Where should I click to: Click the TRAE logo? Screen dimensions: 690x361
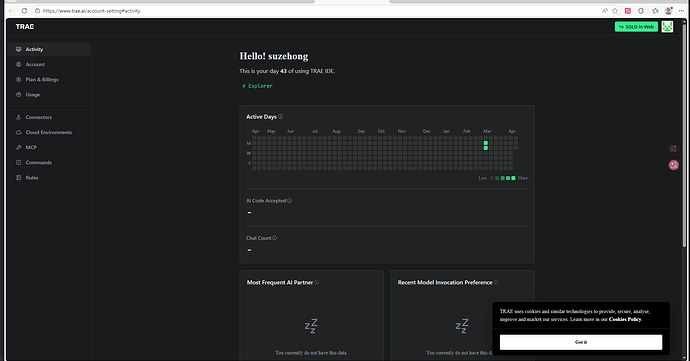click(25, 27)
